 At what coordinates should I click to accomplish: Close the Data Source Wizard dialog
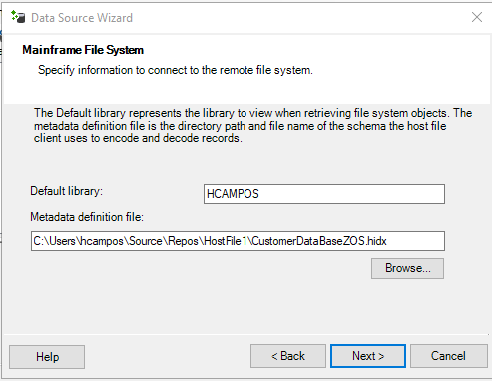click(x=477, y=17)
